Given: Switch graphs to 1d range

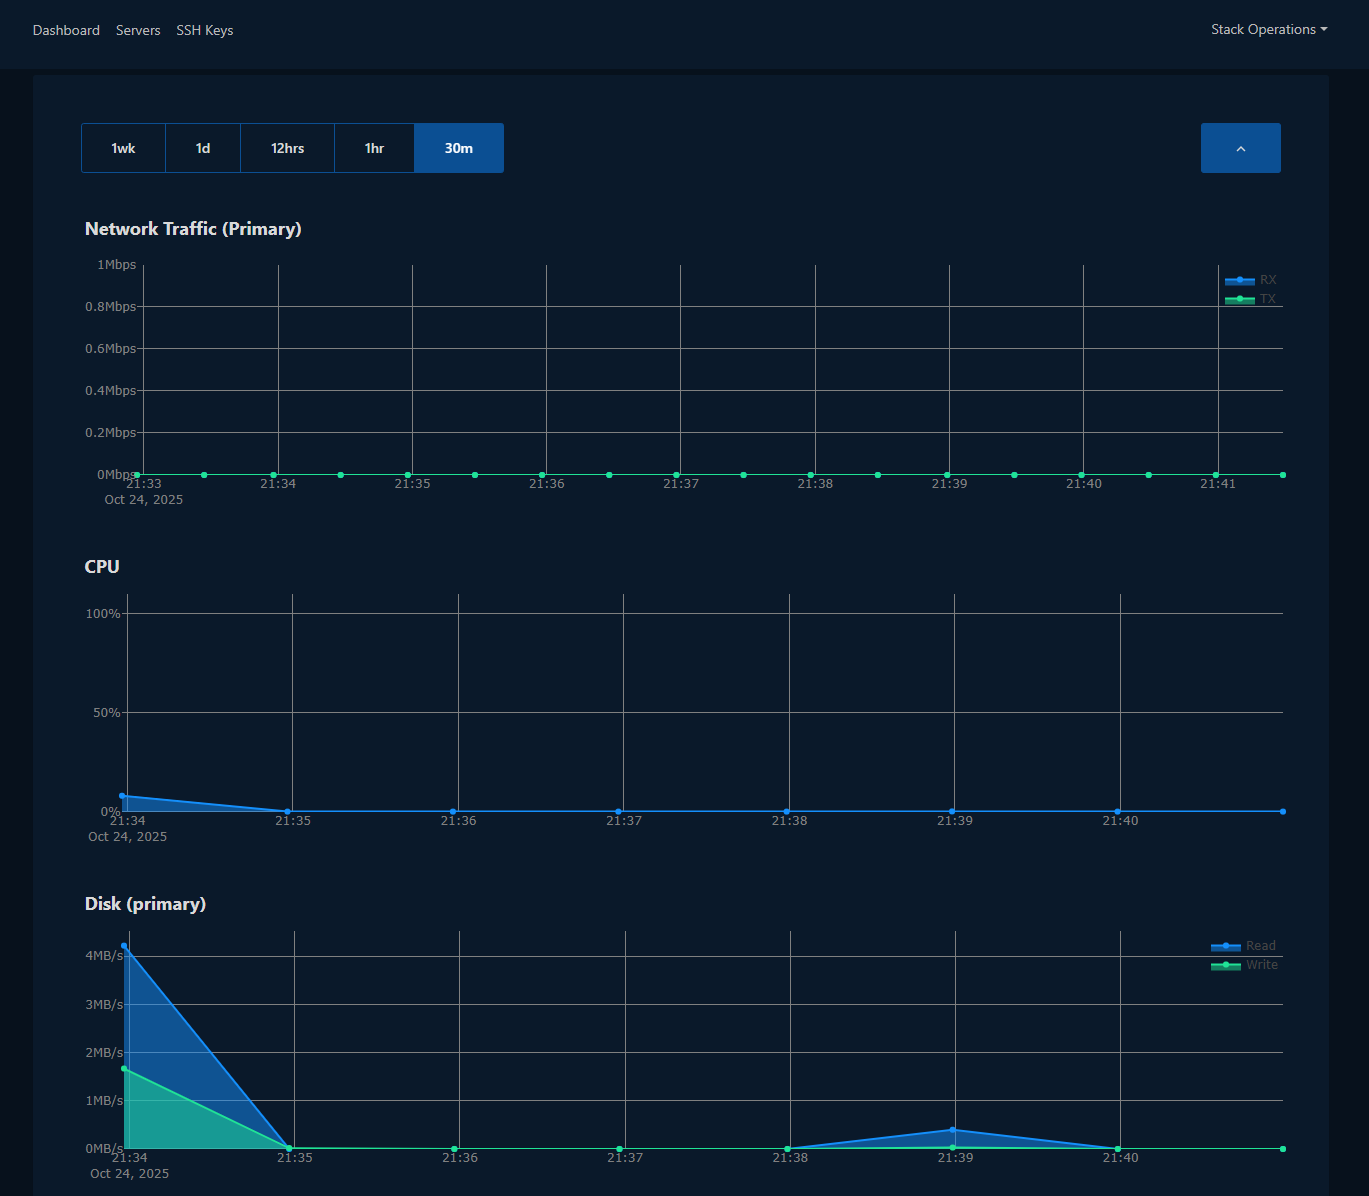Looking at the screenshot, I should click(203, 148).
